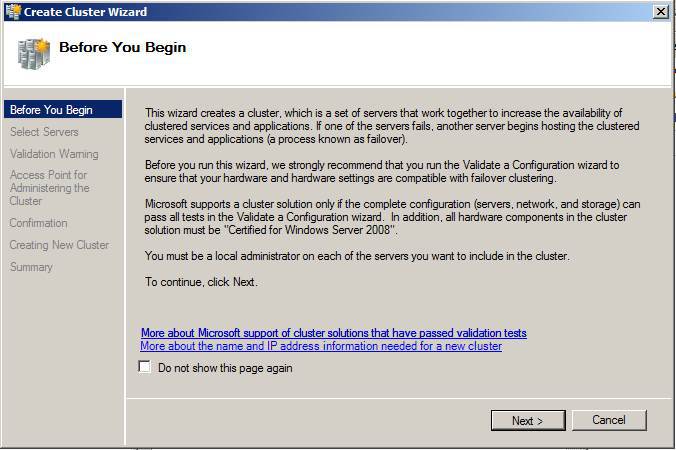Open the Summary step in sidebar
The height and width of the screenshot is (450, 676).
(x=31, y=267)
